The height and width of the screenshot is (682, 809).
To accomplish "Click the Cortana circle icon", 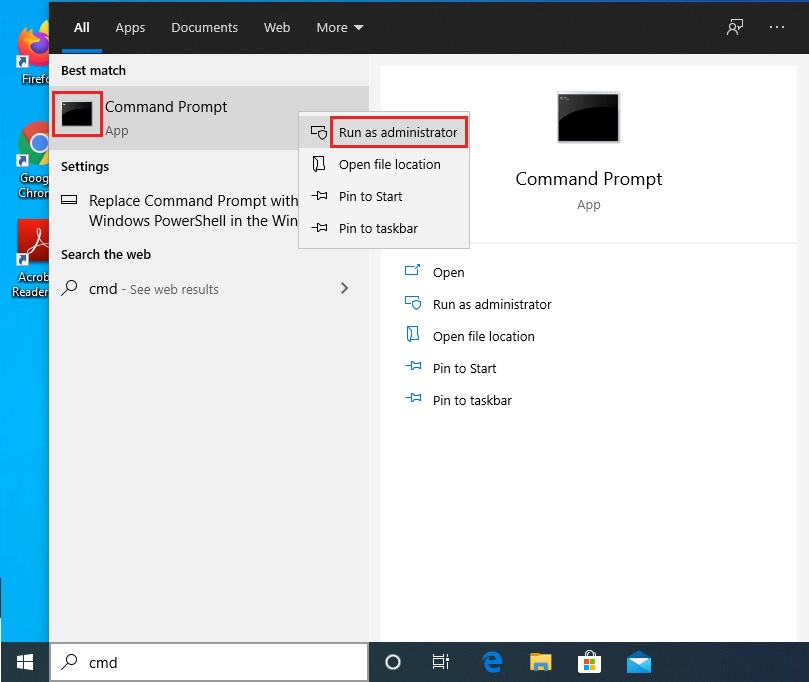I will 392,661.
